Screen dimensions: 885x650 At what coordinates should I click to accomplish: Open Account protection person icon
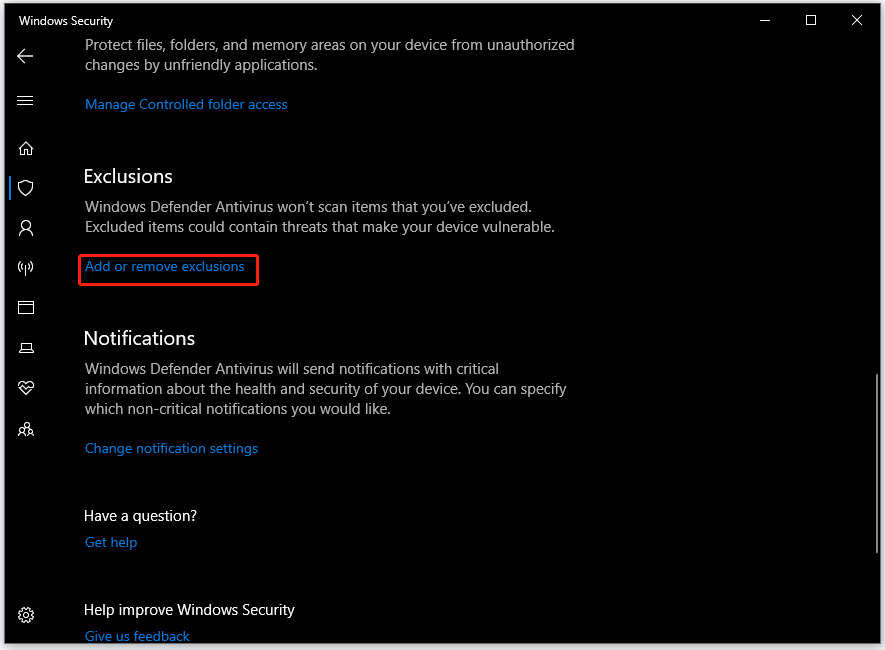click(25, 228)
